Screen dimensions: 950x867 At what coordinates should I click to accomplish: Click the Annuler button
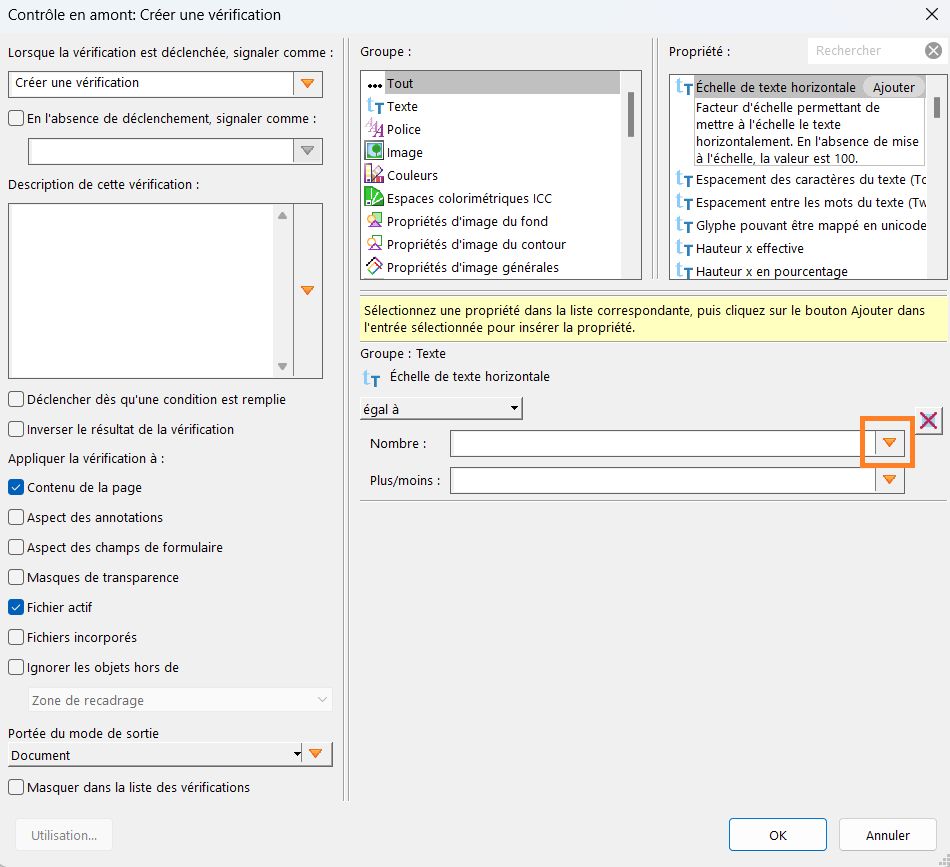pos(888,835)
